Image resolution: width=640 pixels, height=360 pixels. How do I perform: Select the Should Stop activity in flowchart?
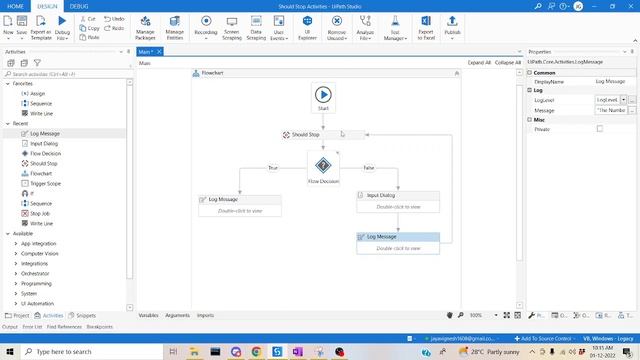tap(323, 135)
